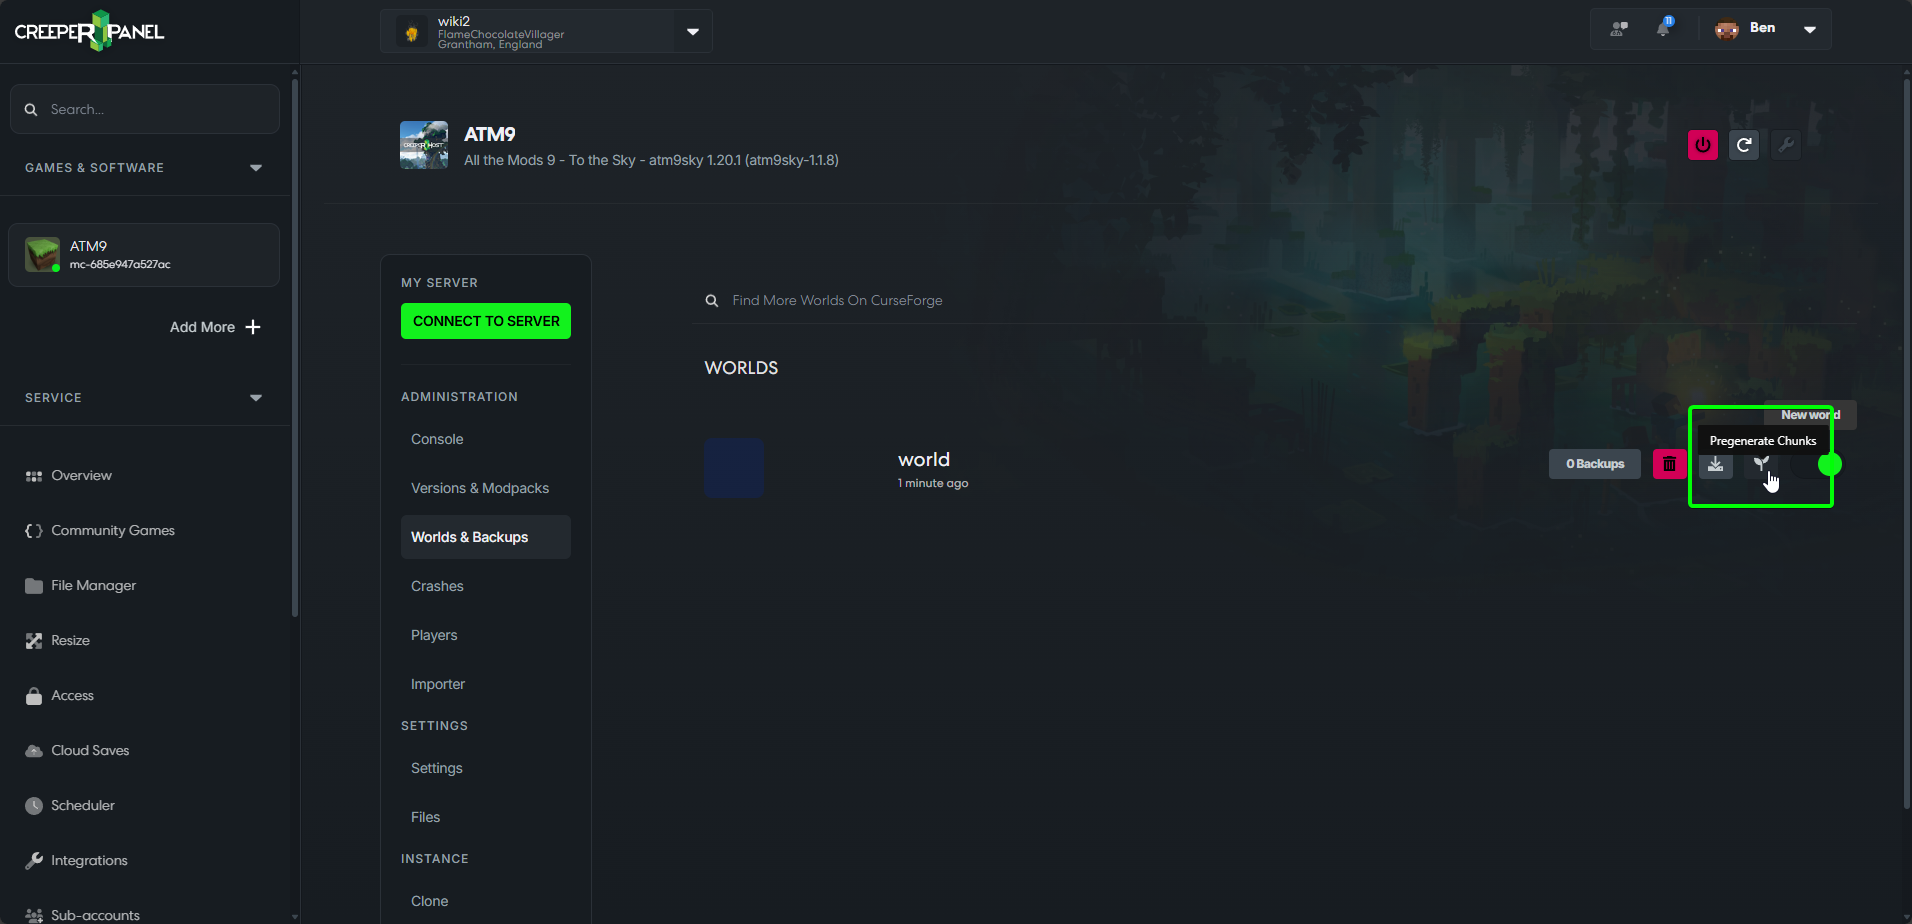Open notifications from the bell icon
The height and width of the screenshot is (924, 1912).
(1663, 28)
